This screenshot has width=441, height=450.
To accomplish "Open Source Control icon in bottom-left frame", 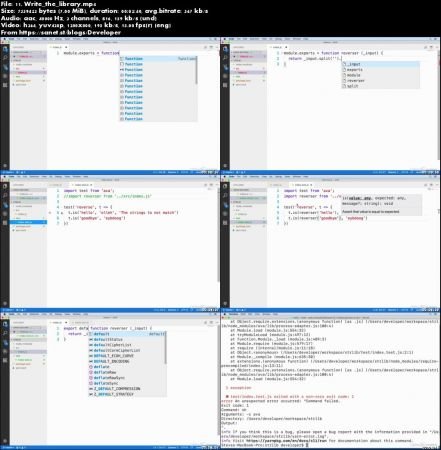I will point(5,342).
